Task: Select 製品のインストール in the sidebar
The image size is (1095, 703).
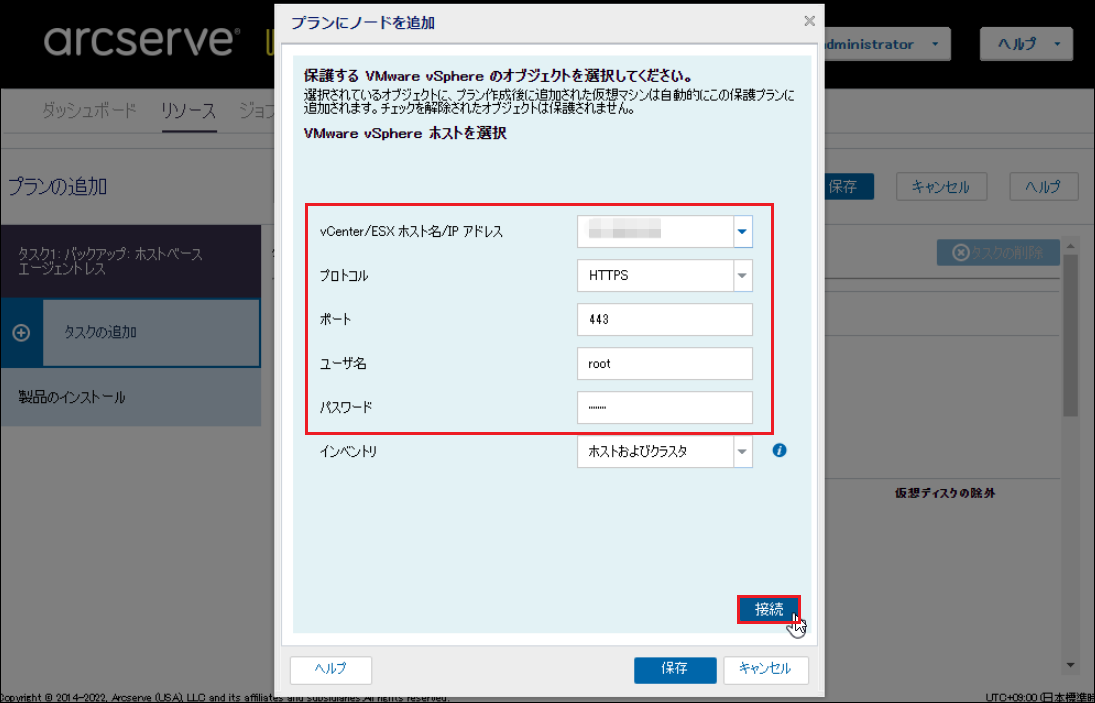Action: coord(72,397)
